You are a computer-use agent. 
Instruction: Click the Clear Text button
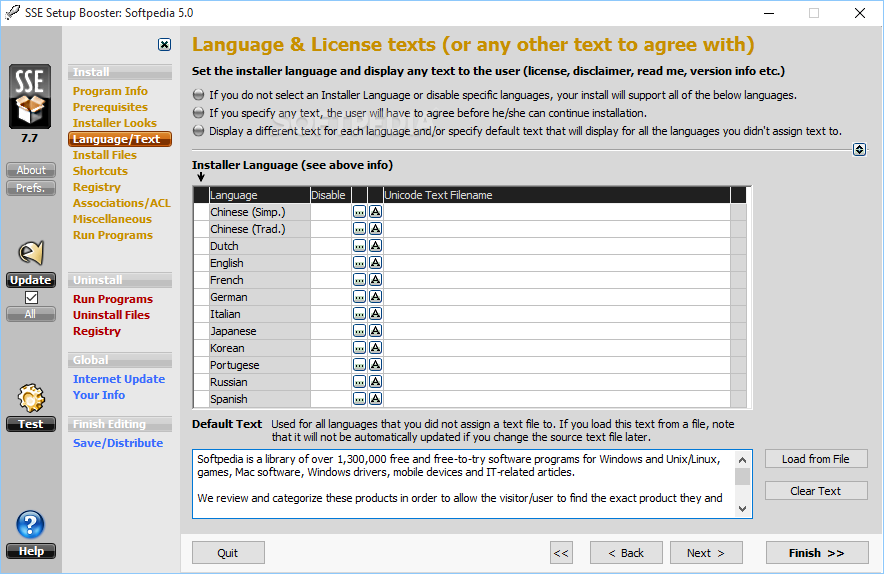tap(816, 491)
